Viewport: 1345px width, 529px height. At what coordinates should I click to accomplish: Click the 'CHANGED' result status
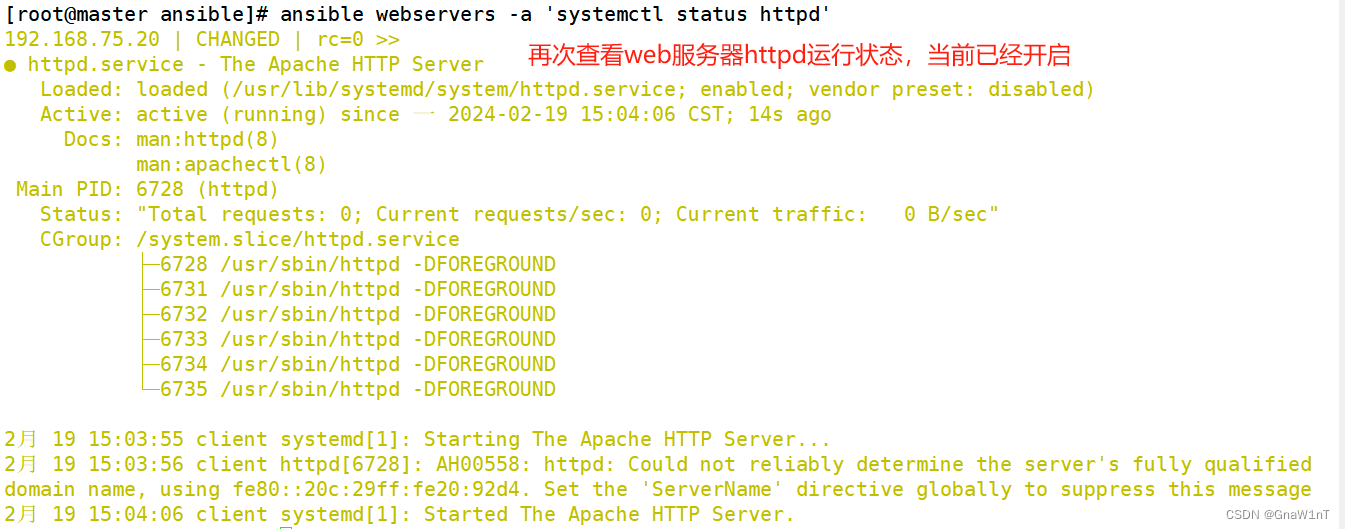tap(238, 39)
